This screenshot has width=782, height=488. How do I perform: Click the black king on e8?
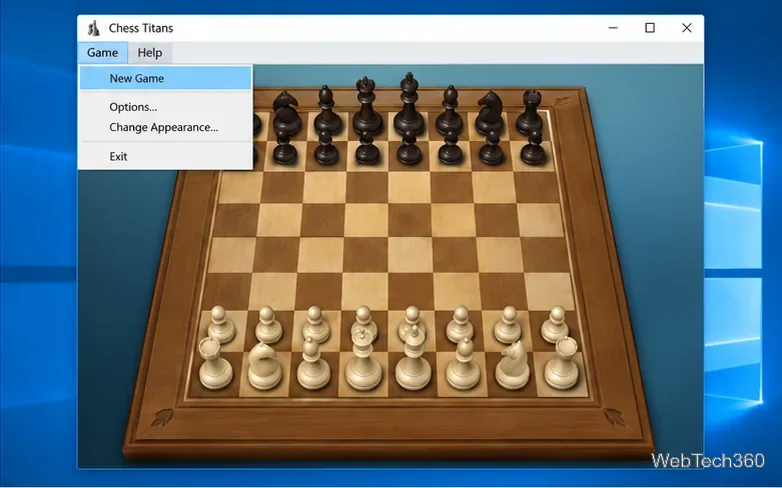[x=408, y=104]
